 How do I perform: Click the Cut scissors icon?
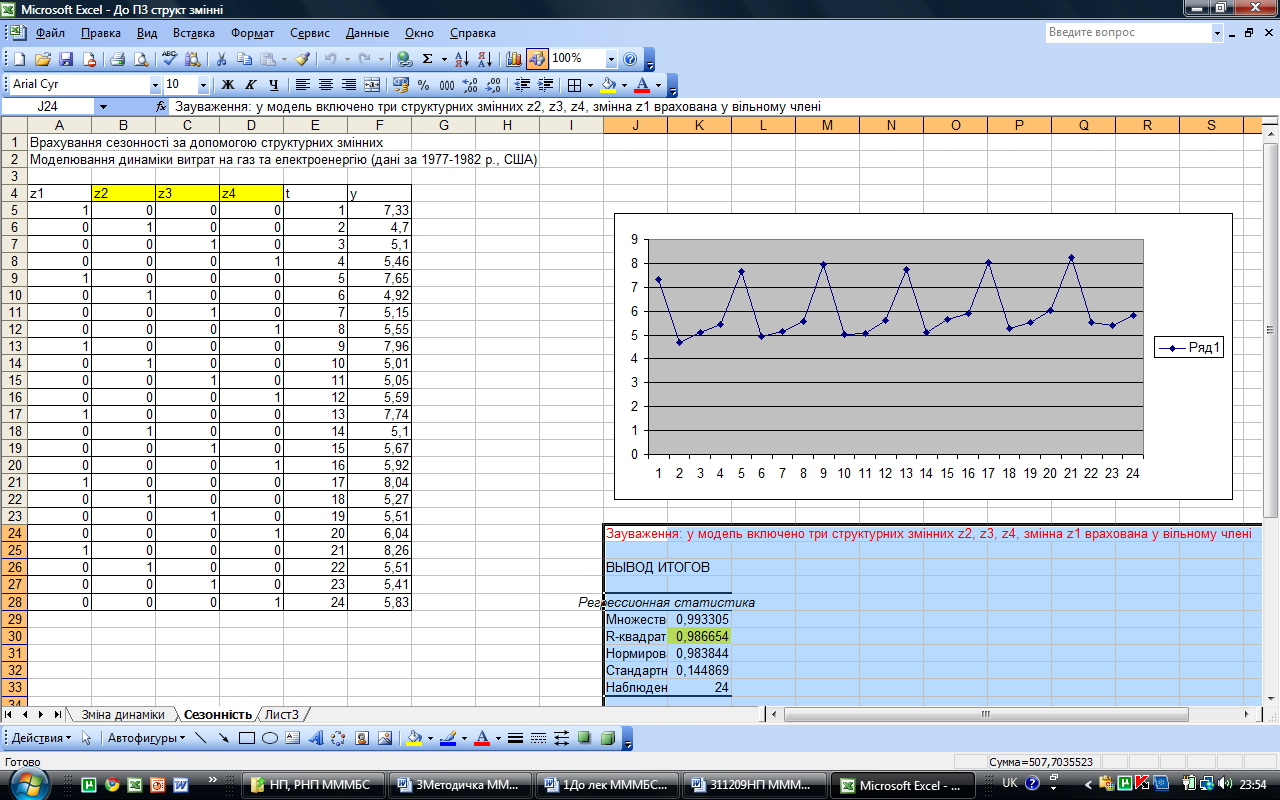coord(221,59)
